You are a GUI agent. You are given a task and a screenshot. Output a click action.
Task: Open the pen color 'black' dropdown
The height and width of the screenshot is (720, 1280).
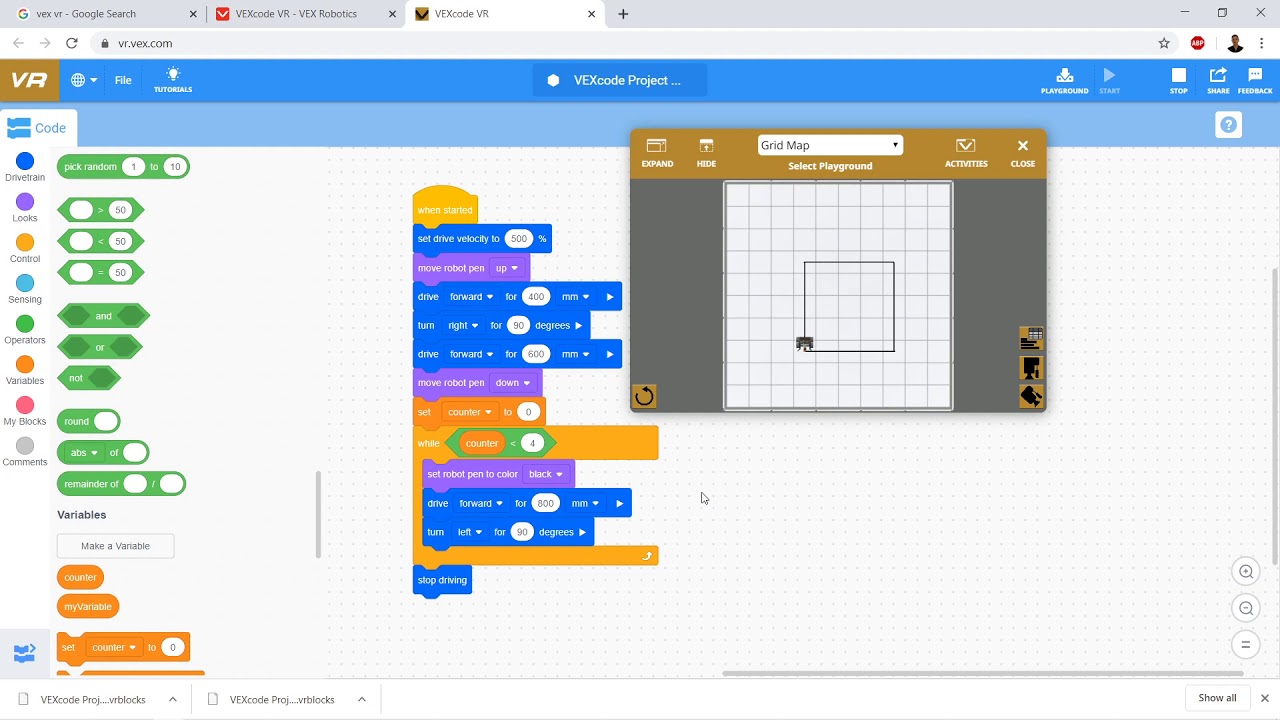[546, 474]
